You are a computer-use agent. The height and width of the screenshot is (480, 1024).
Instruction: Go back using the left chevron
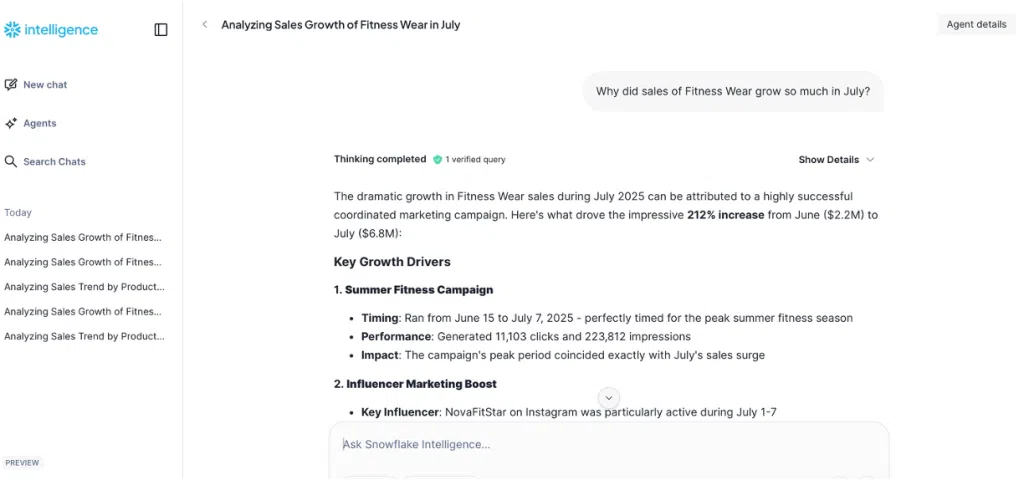[x=205, y=24]
